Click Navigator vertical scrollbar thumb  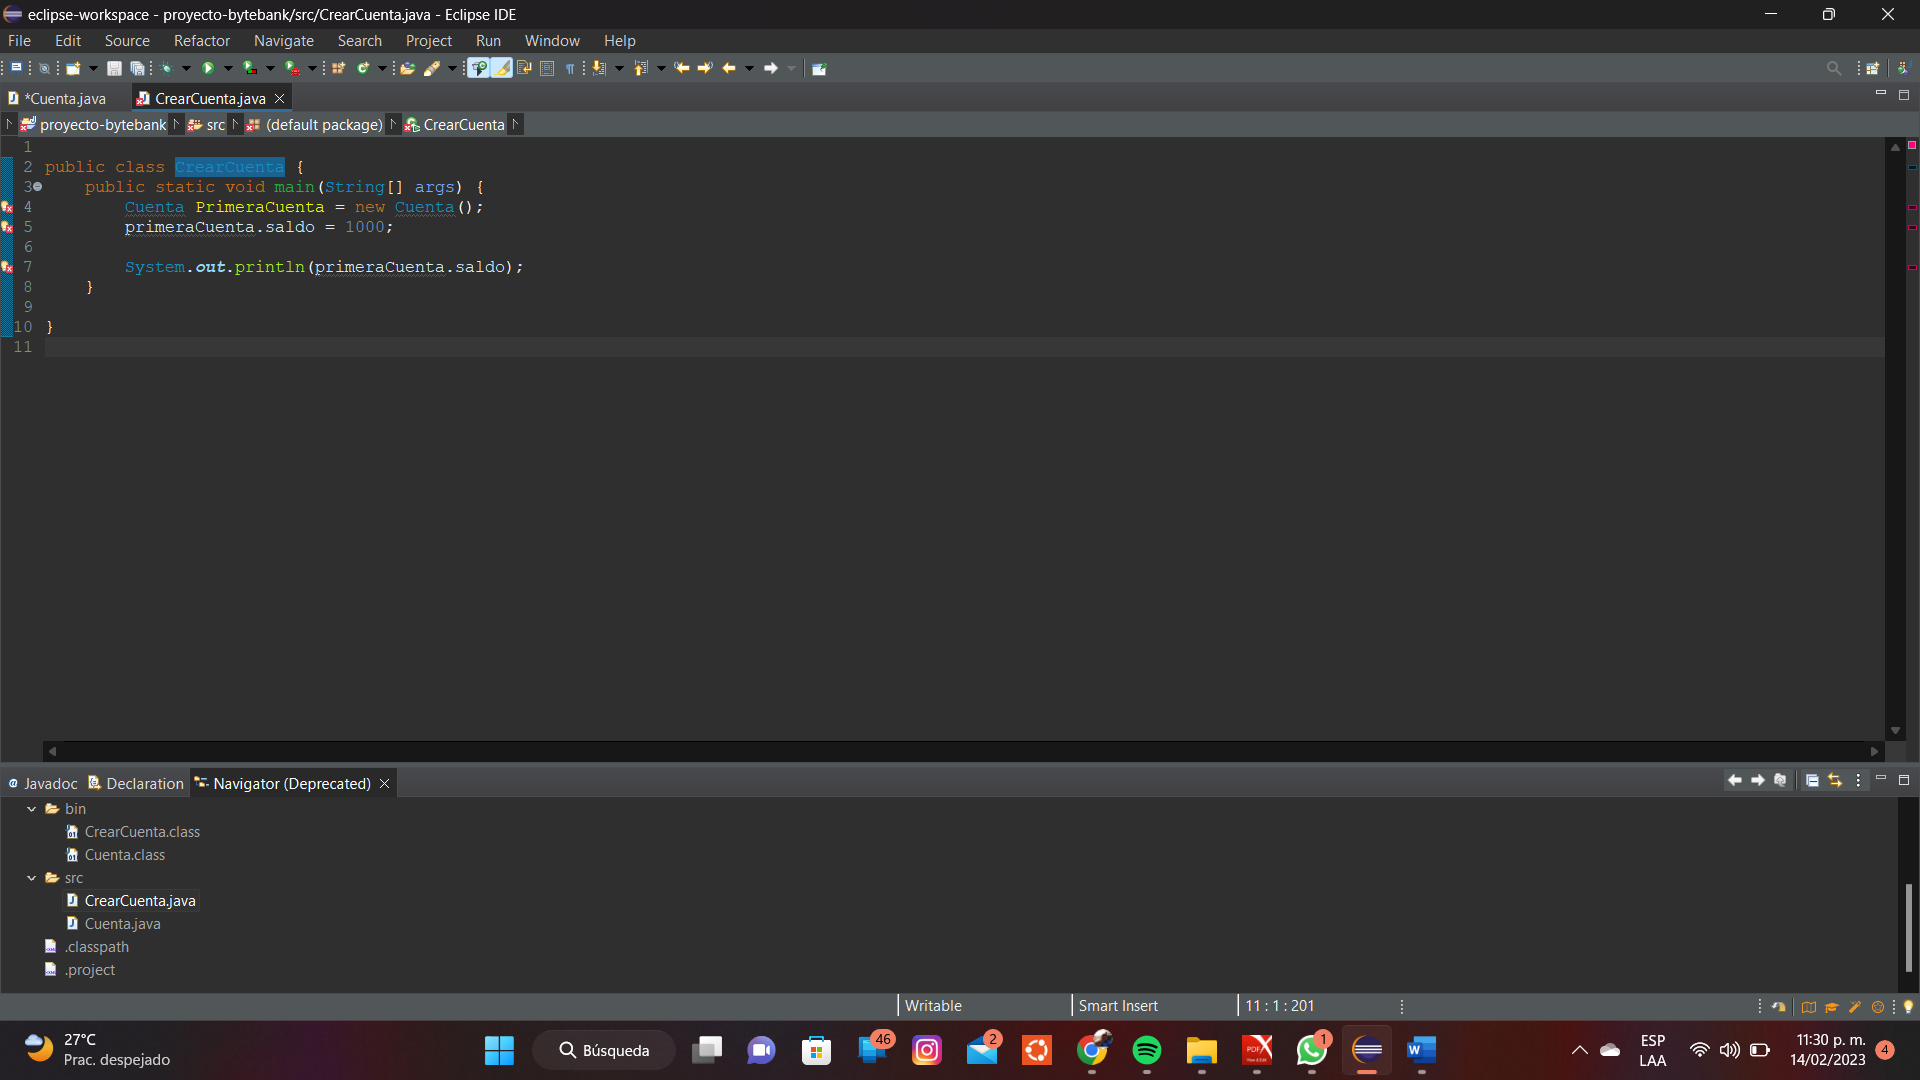click(x=1908, y=927)
